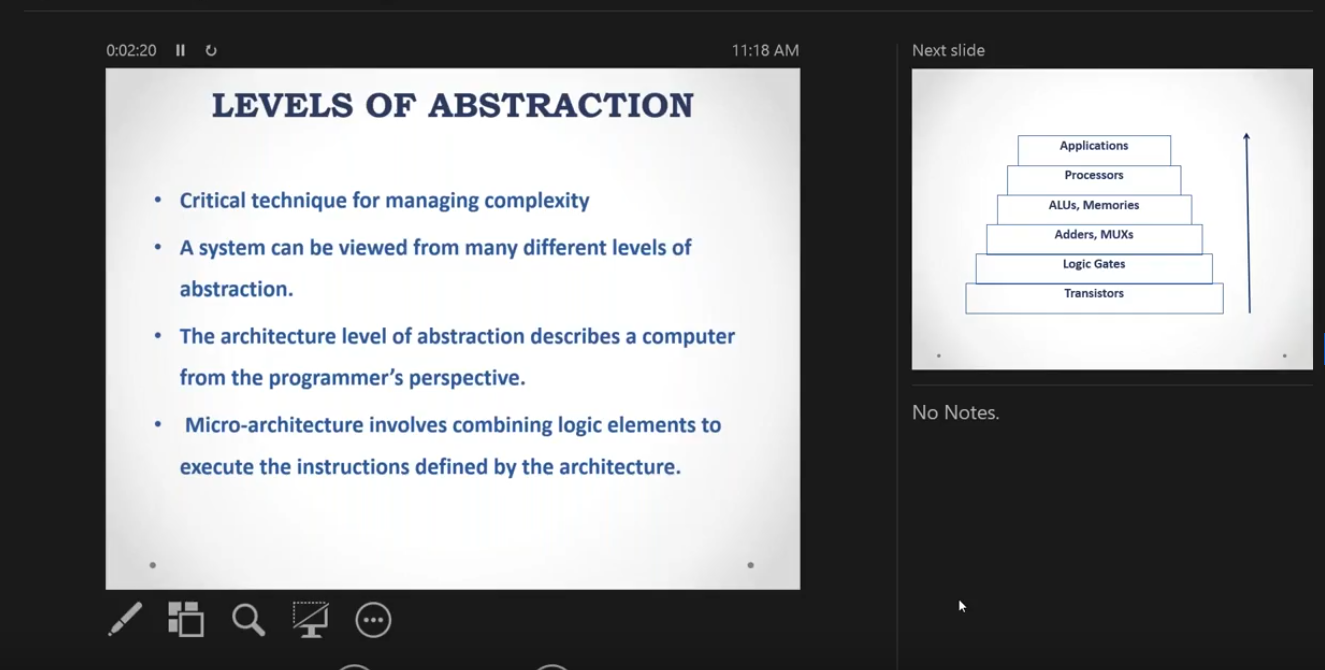Open the pen and laser pointer tools
The image size is (1325, 670).
126,620
